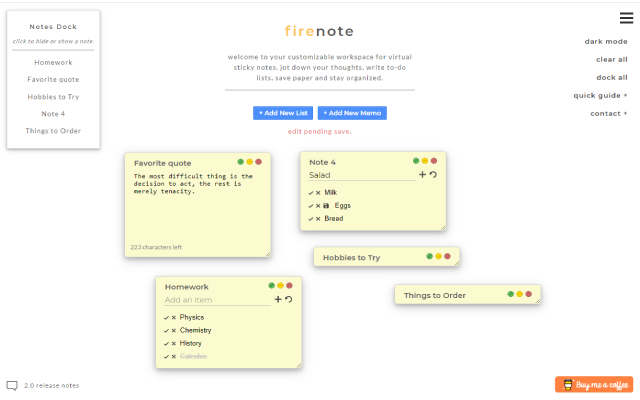Check off the Milk item
Viewport: 640px width, 400px height.
311,193
